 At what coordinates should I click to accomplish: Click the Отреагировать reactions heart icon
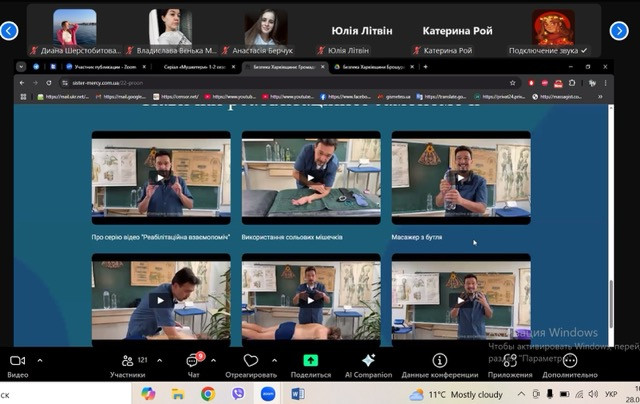click(x=251, y=360)
